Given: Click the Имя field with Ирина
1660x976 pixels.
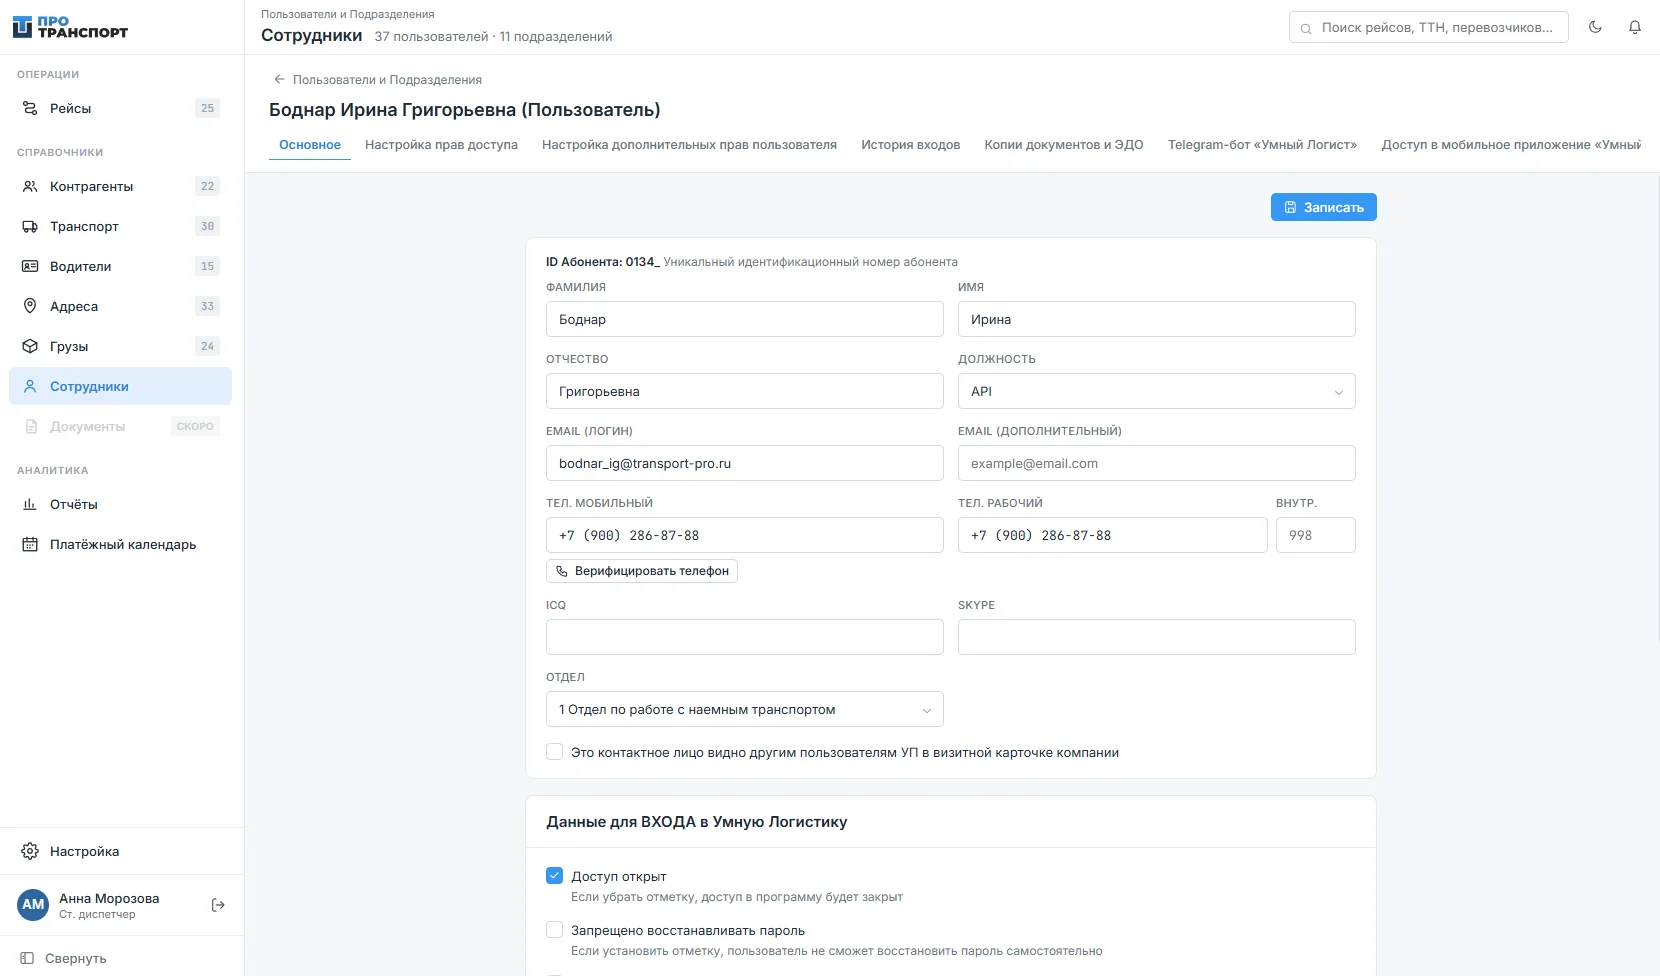Looking at the screenshot, I should [x=1156, y=319].
